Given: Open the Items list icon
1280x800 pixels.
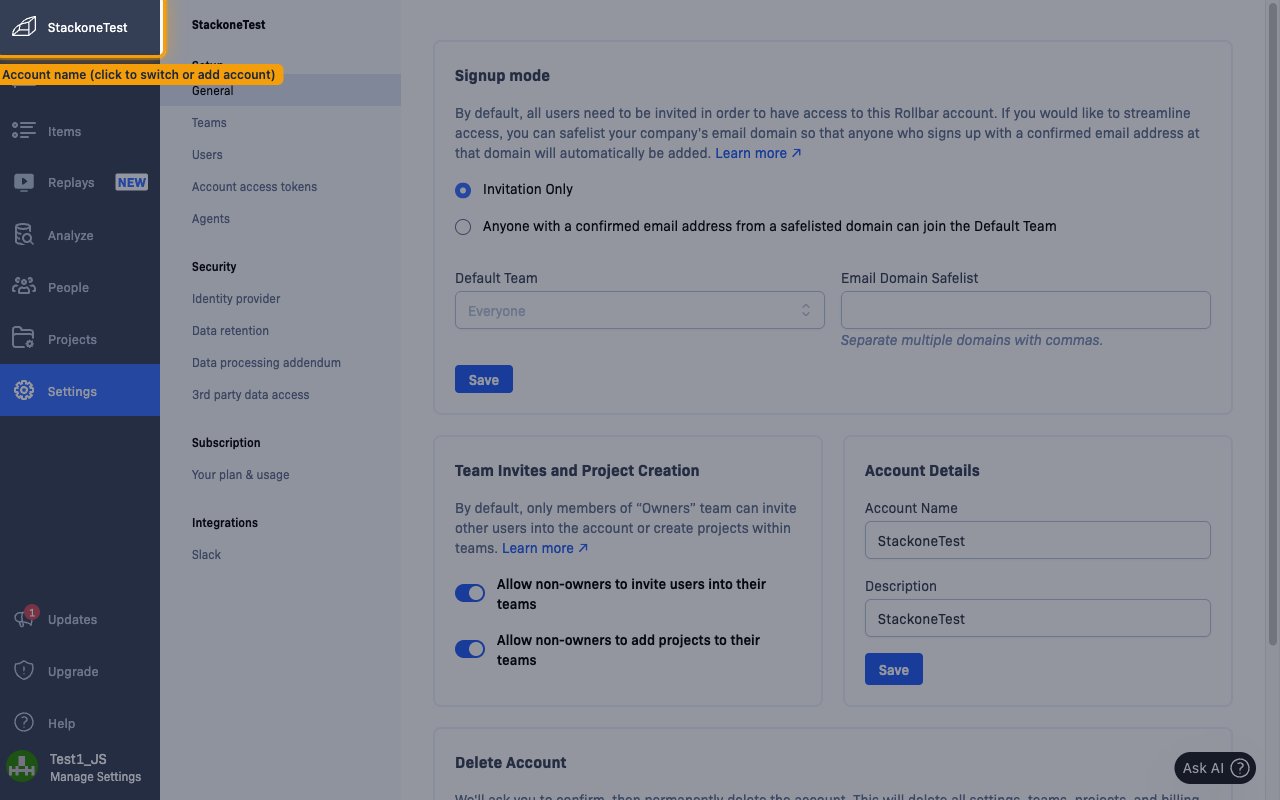Looking at the screenshot, I should pyautogui.click(x=24, y=131).
